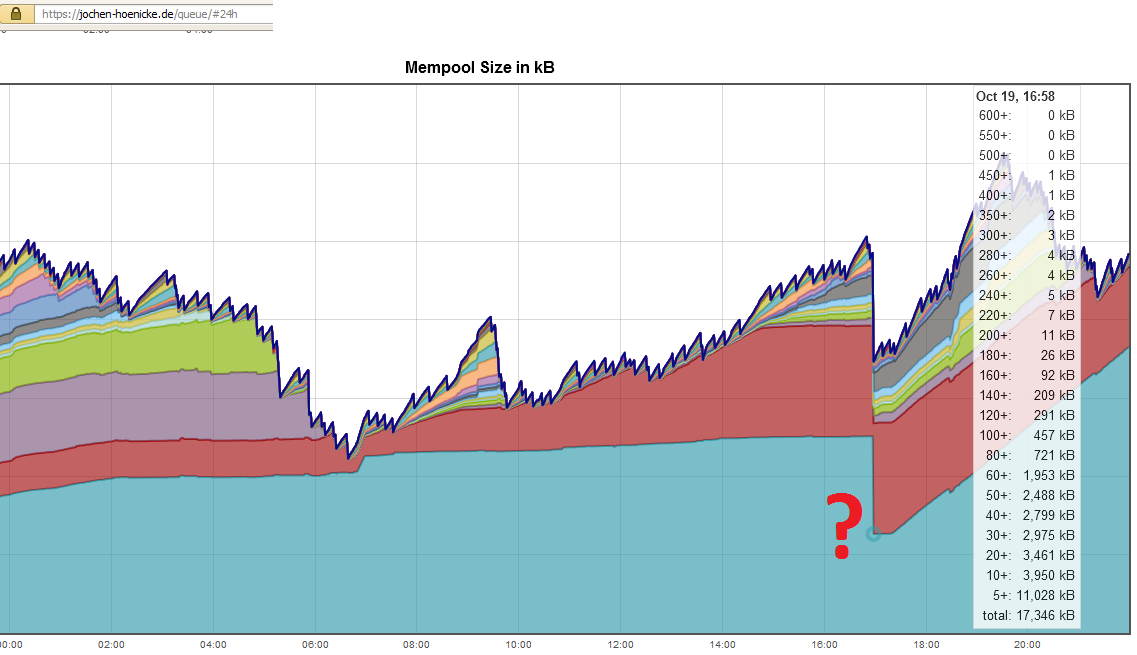The image size is (1137, 655).
Task: Click the "30+: 2,975 kB" legend row
Action: click(x=1026, y=536)
